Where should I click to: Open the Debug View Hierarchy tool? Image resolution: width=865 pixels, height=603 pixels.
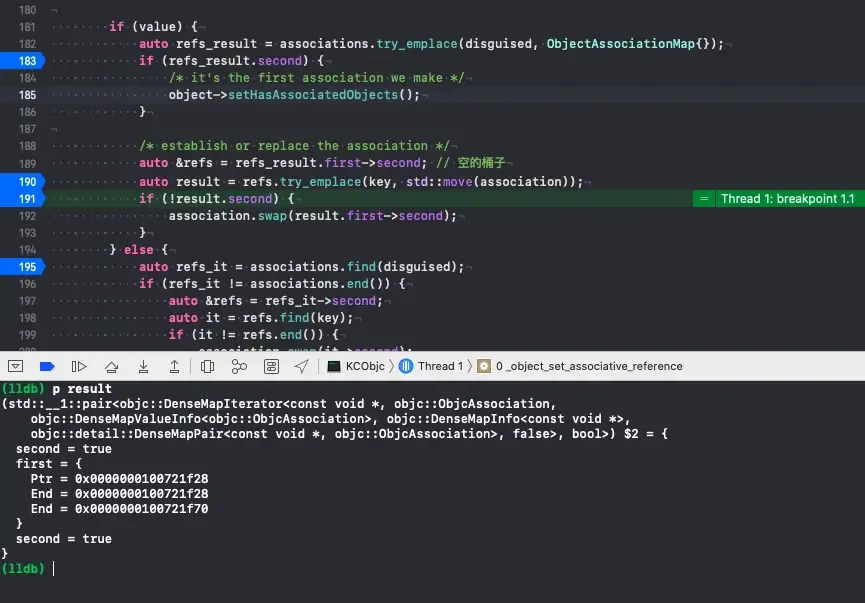[x=207, y=366]
